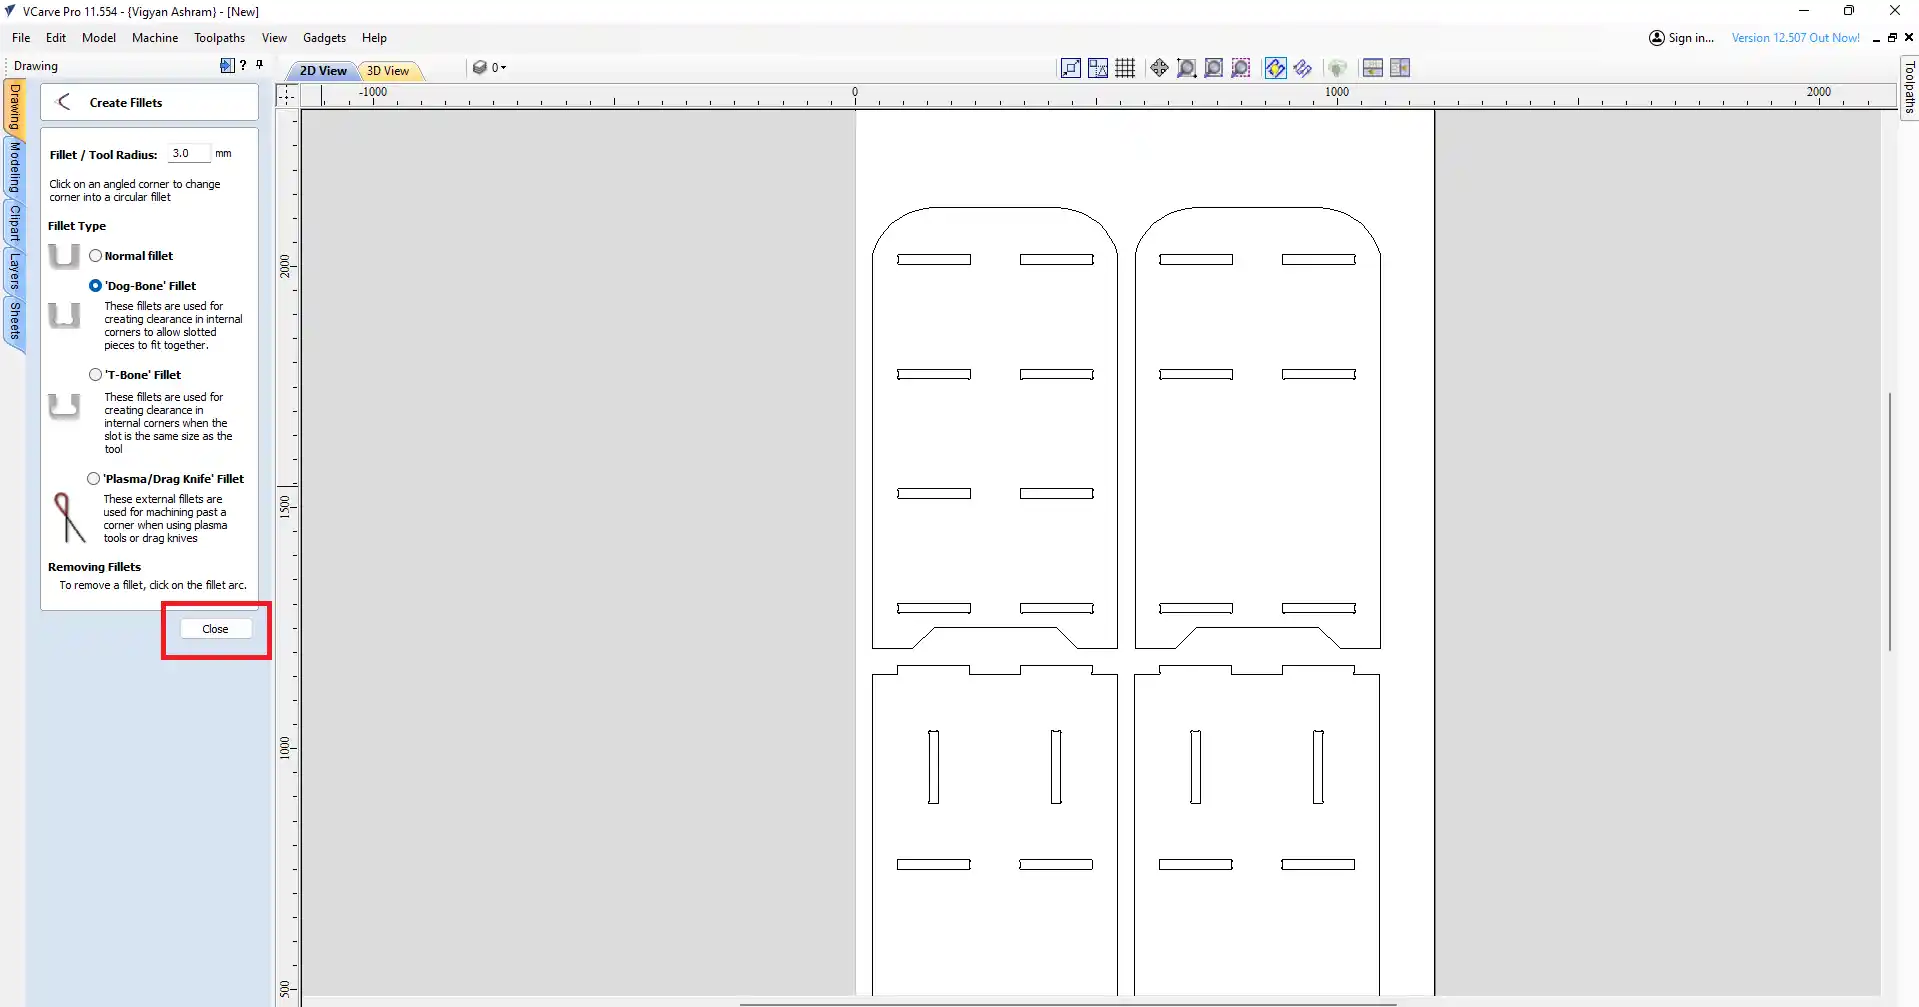Click the Version 12.507 Out Now link
1919x1007 pixels.
(1796, 38)
